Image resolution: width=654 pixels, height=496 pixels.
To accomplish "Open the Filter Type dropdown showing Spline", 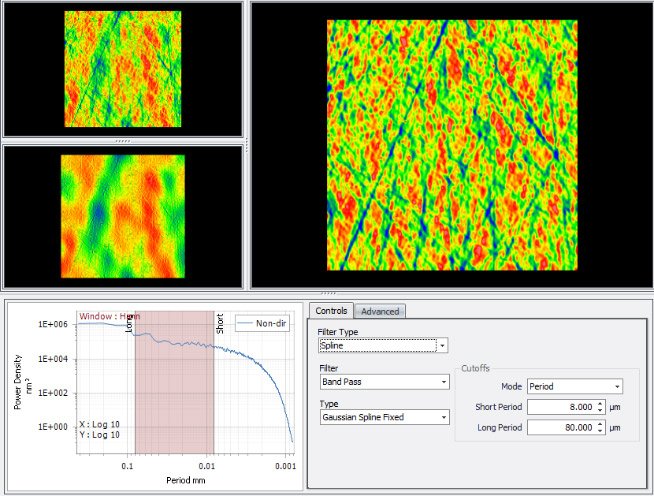I will click(382, 346).
